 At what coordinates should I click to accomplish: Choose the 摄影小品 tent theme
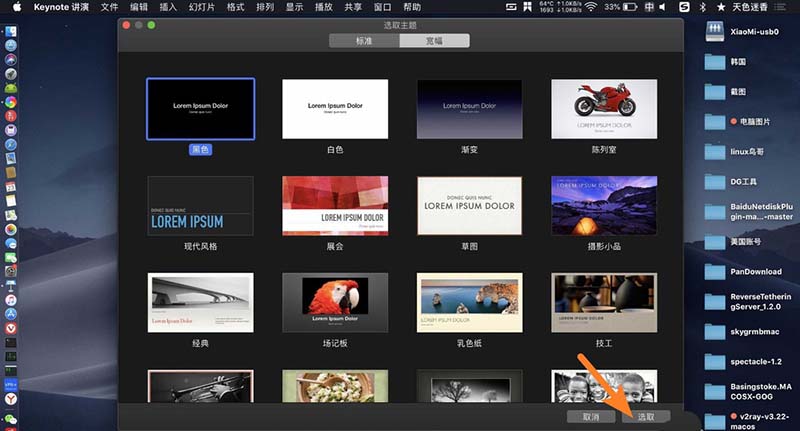[x=604, y=206]
